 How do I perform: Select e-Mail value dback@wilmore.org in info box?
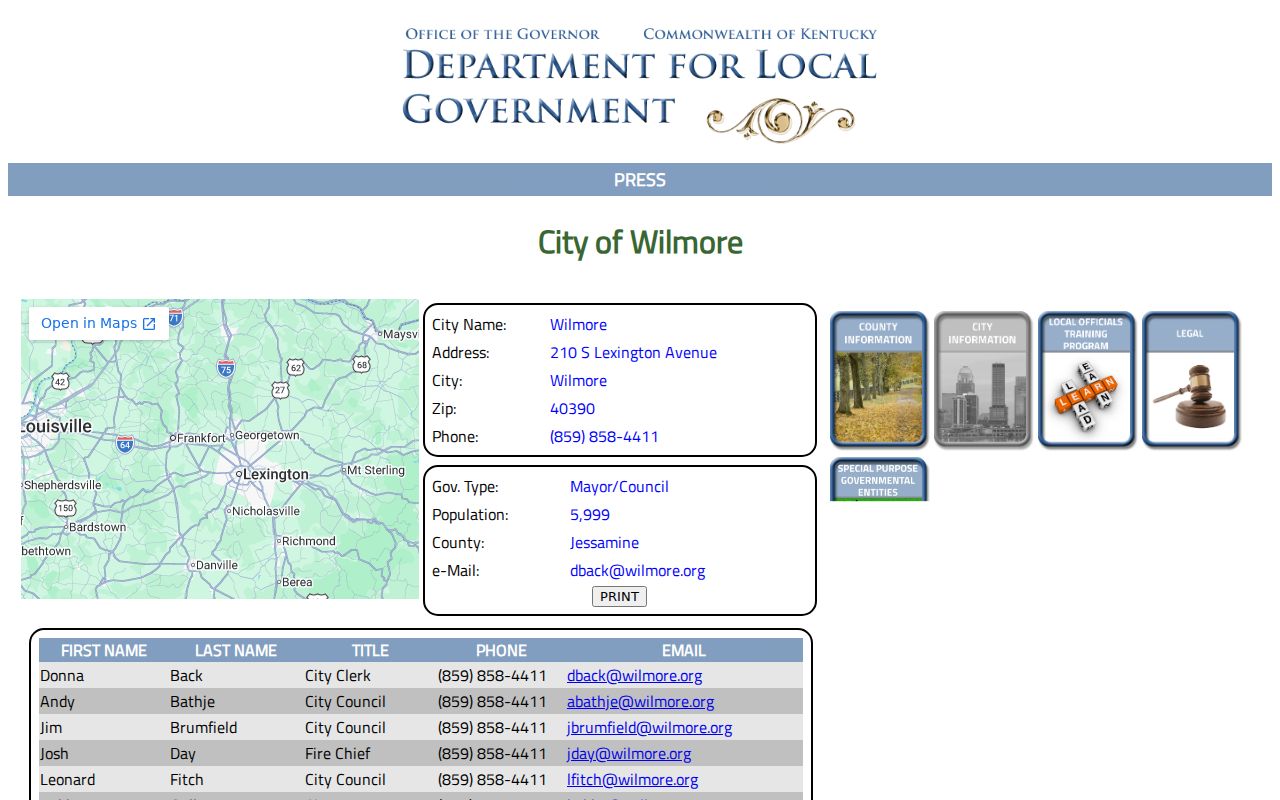pyautogui.click(x=637, y=571)
